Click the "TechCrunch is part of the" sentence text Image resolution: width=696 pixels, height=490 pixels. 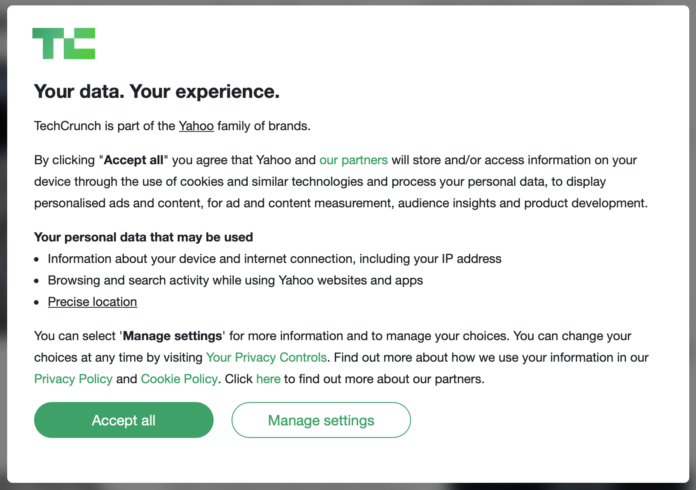pos(104,126)
